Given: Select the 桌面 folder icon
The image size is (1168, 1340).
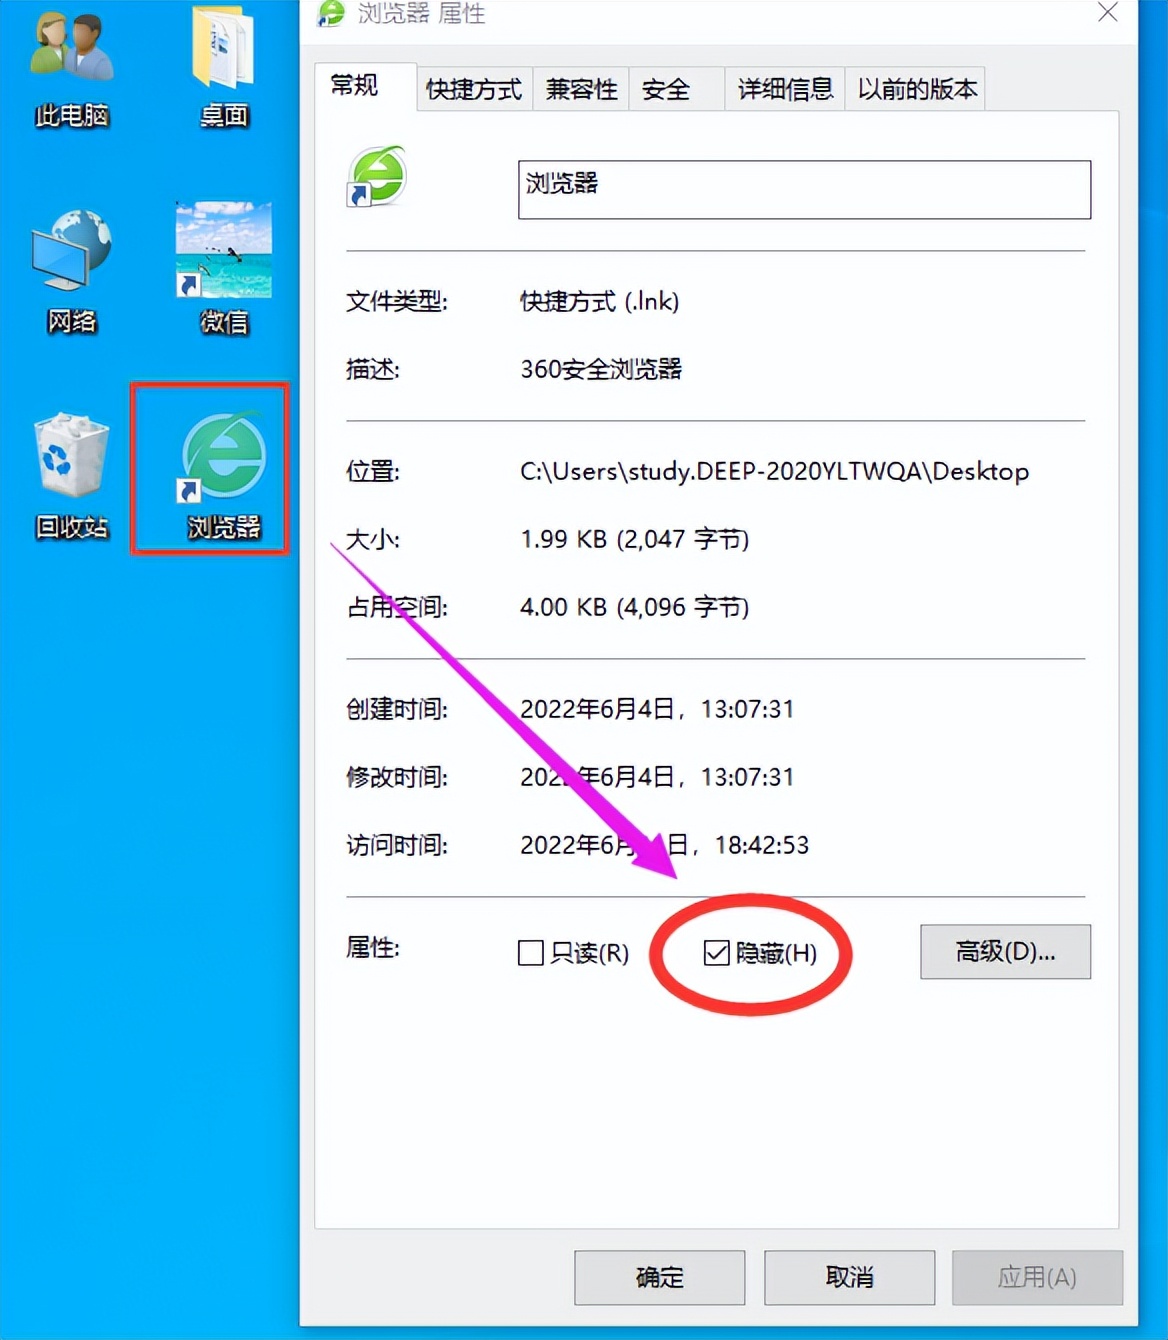Looking at the screenshot, I should (223, 68).
